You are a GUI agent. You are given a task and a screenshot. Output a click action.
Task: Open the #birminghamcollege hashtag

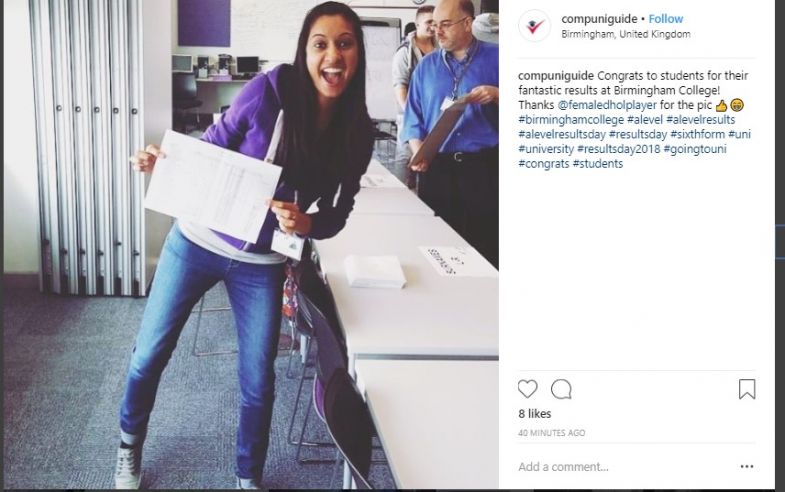(571, 120)
